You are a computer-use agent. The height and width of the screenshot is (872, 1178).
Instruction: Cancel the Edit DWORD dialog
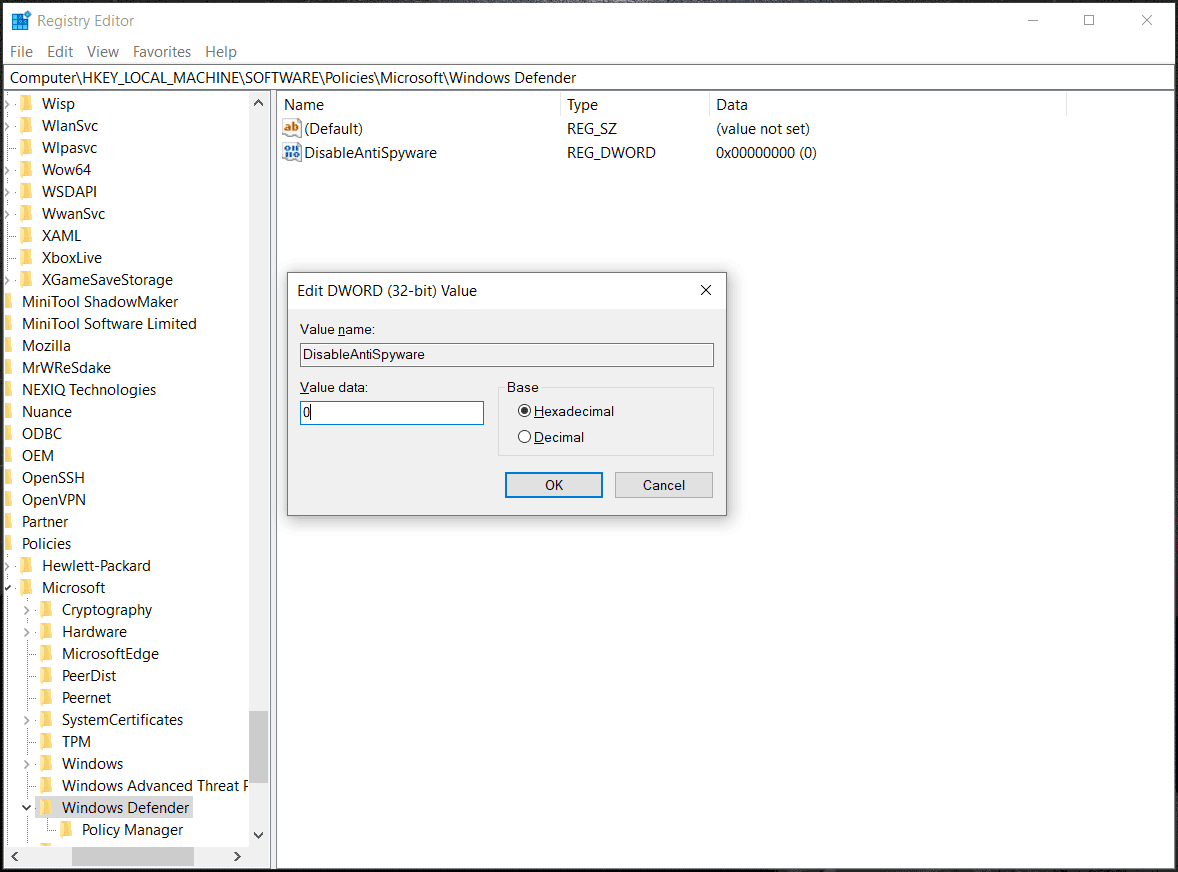pyautogui.click(x=663, y=485)
